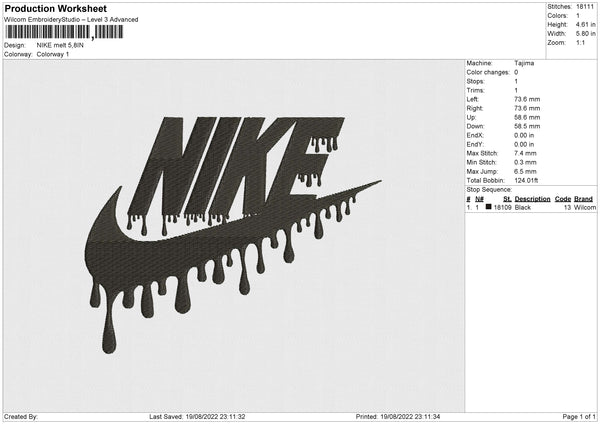Click the Up value 58.6 mm
The height and width of the screenshot is (424, 600).
coord(527,117)
